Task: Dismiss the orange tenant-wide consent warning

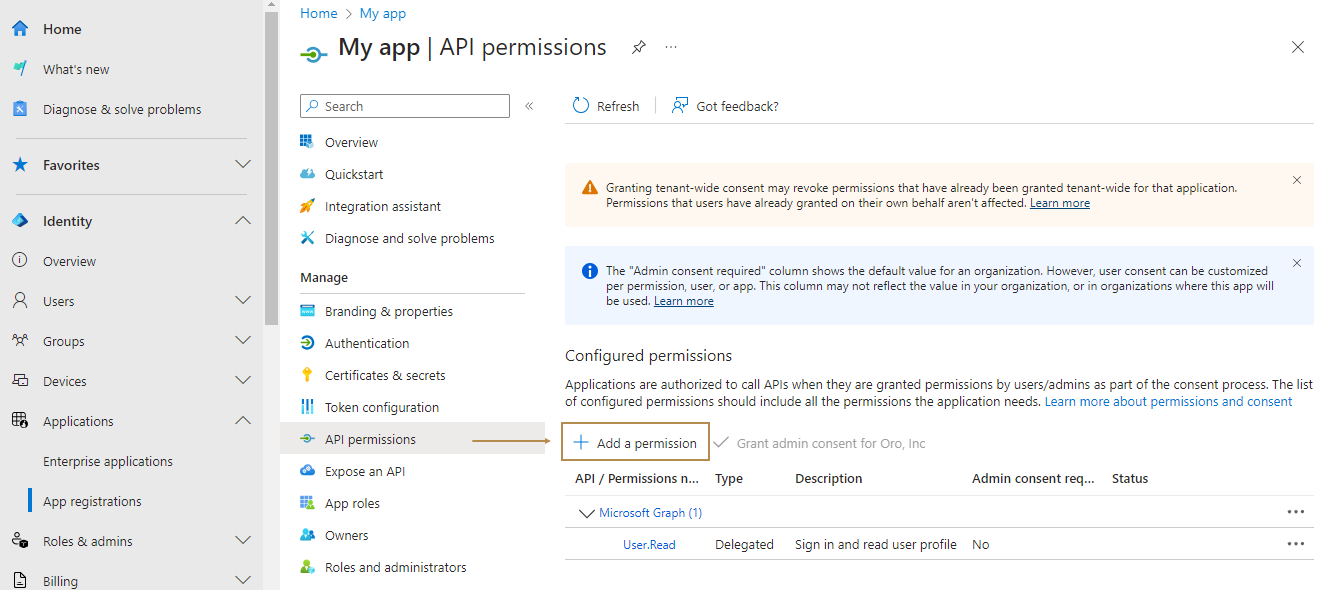Action: 1296,181
